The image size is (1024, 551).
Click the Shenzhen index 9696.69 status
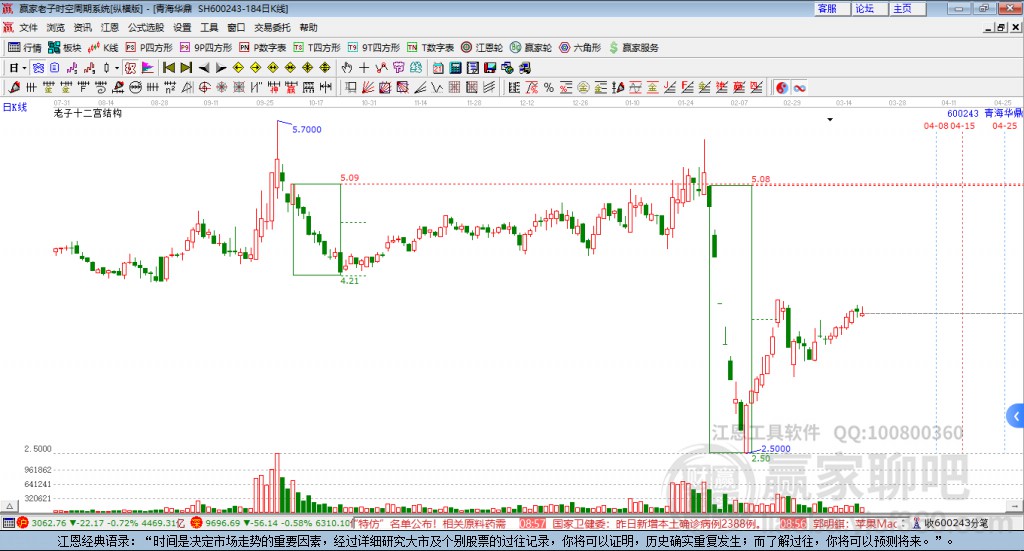click(223, 523)
